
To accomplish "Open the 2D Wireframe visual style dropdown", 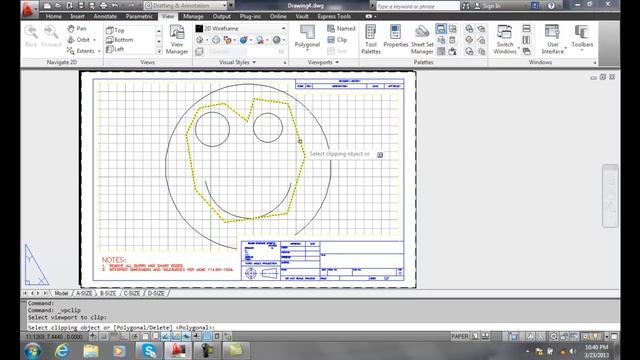I will [x=240, y=29].
